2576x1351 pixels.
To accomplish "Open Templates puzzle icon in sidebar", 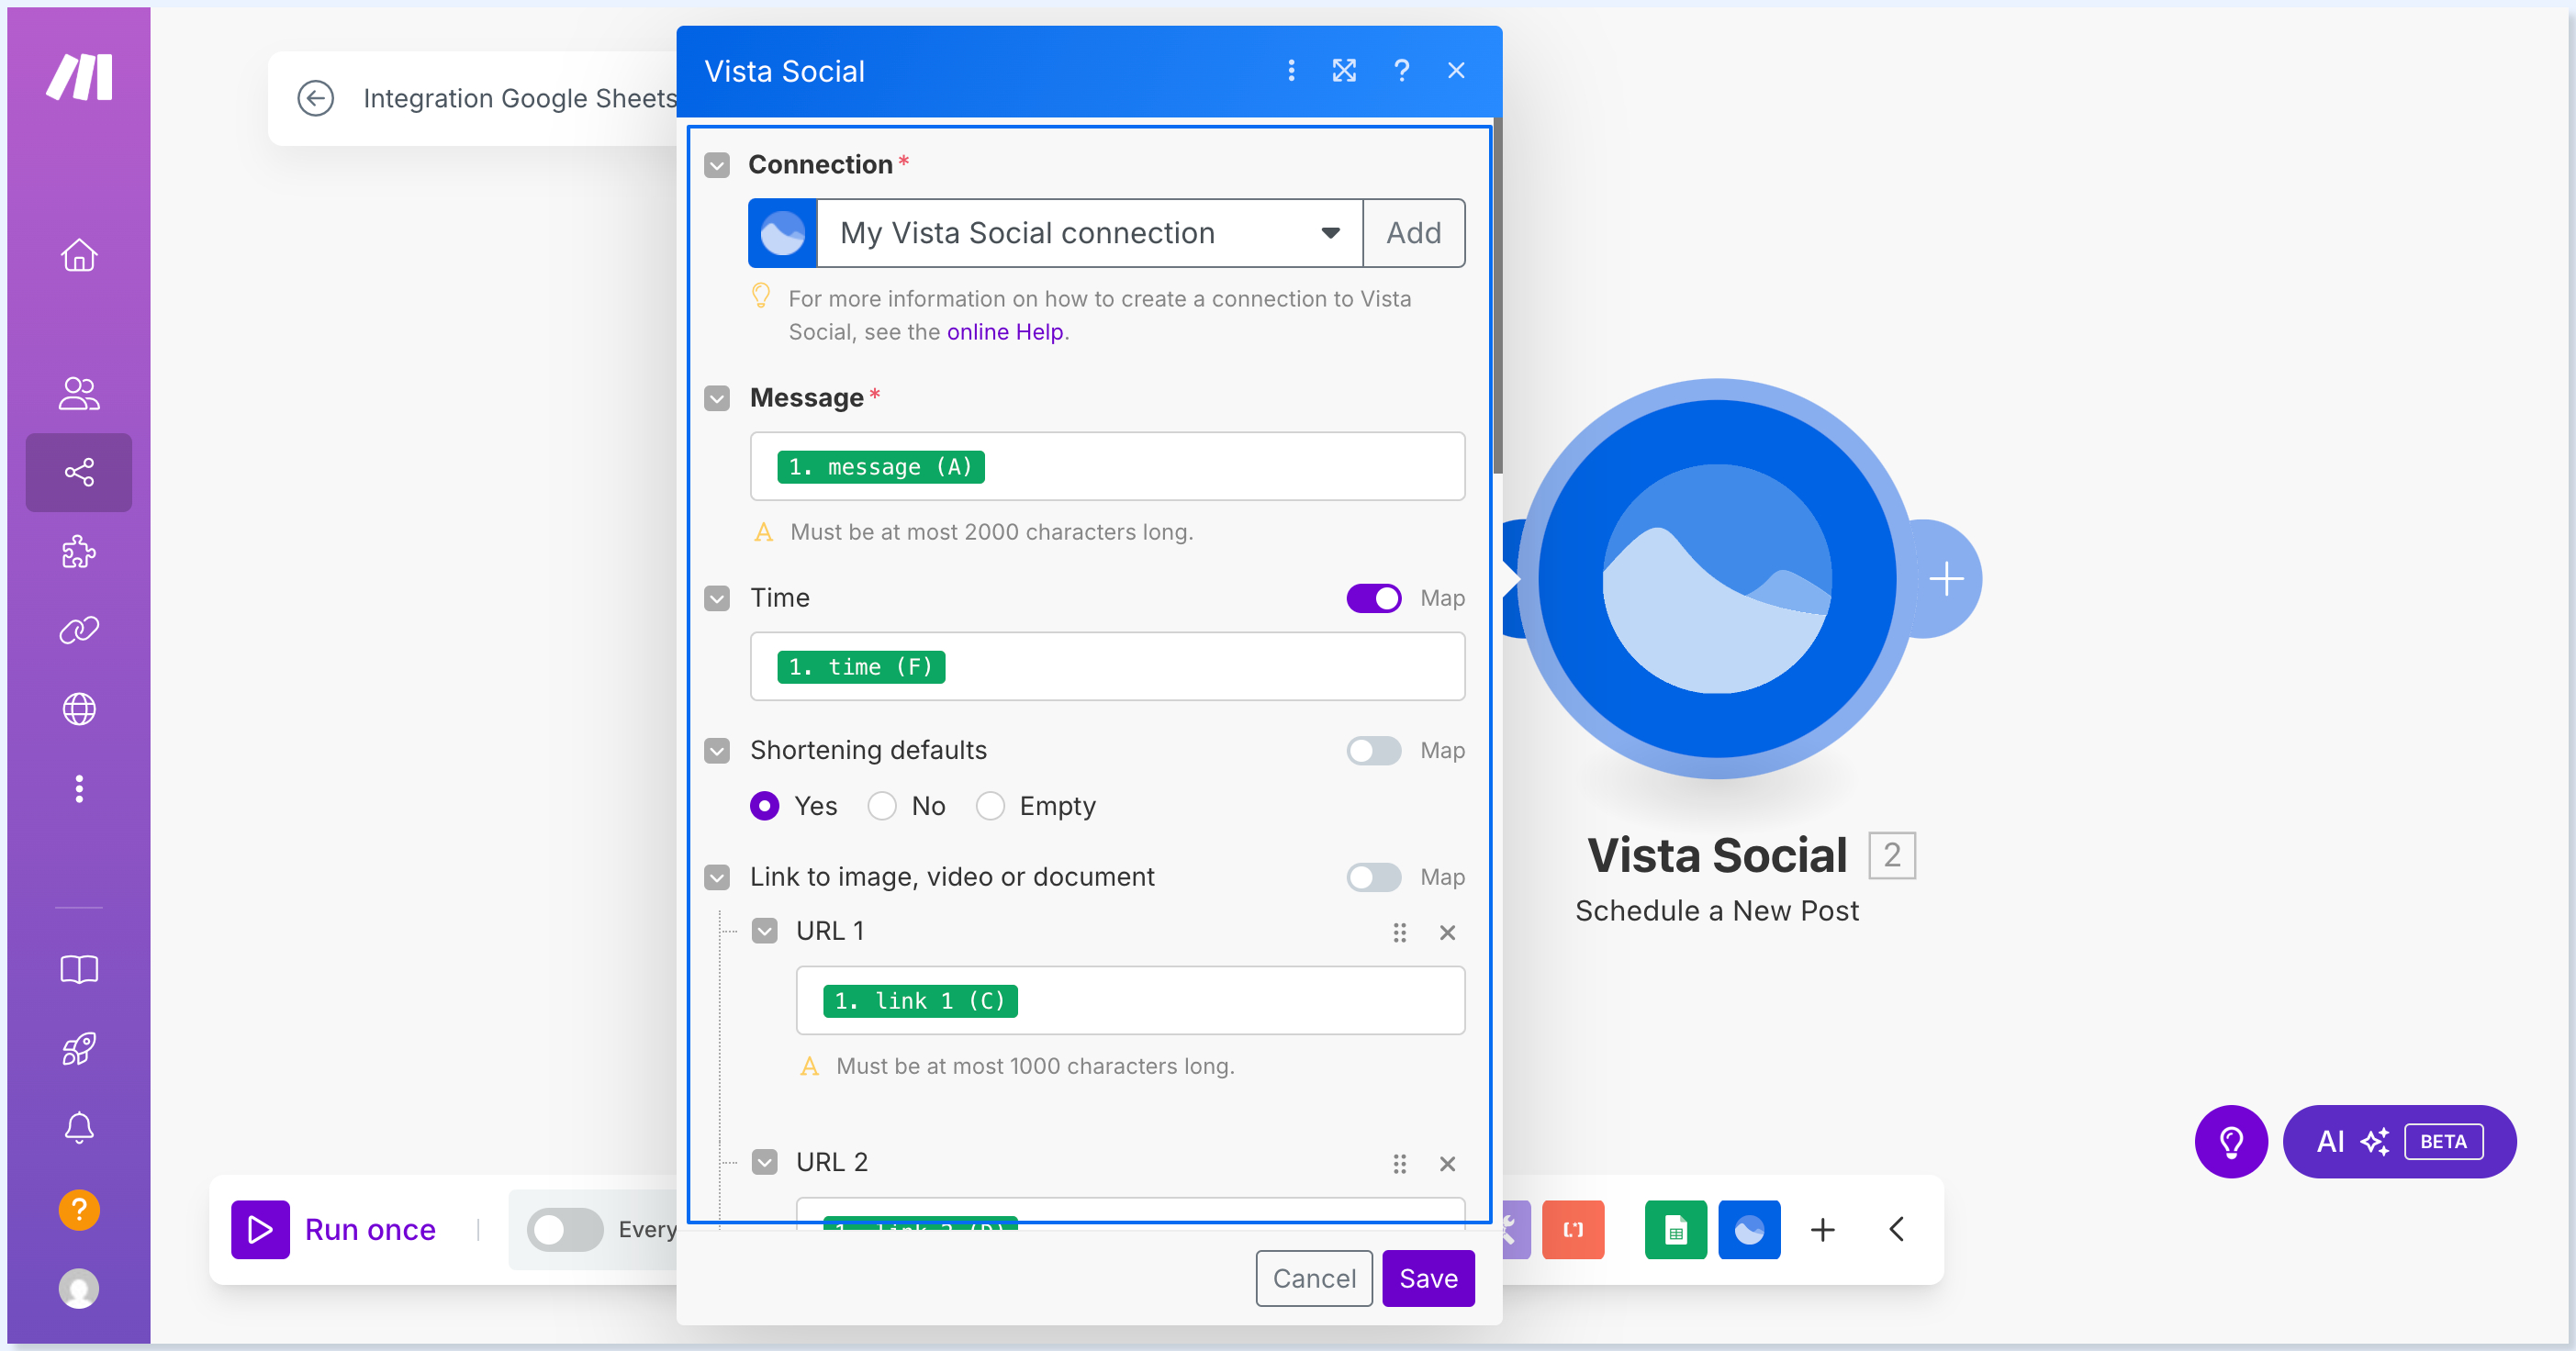I will [79, 551].
